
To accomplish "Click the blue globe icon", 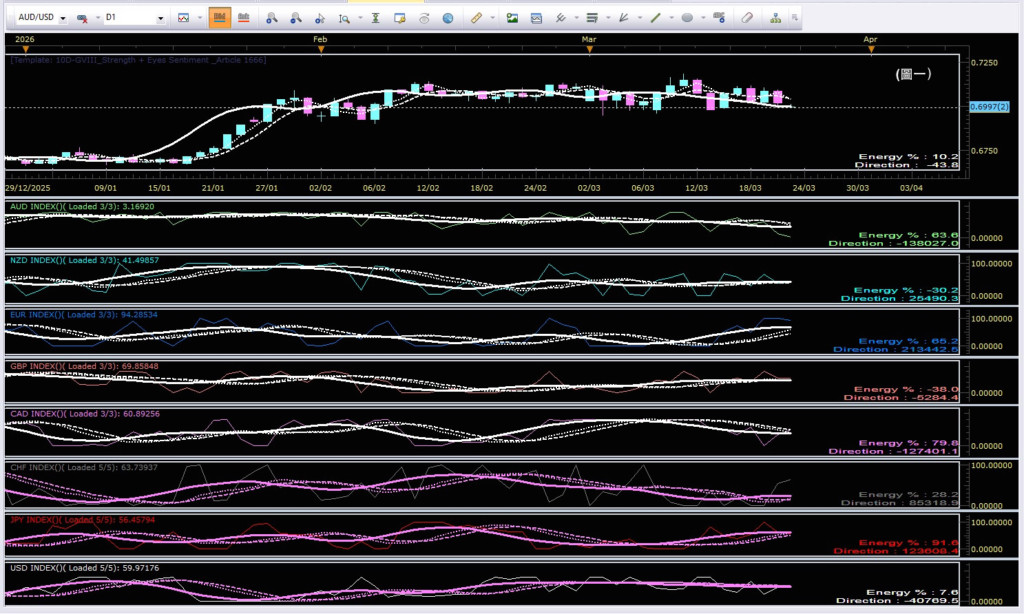I will coord(448,18).
